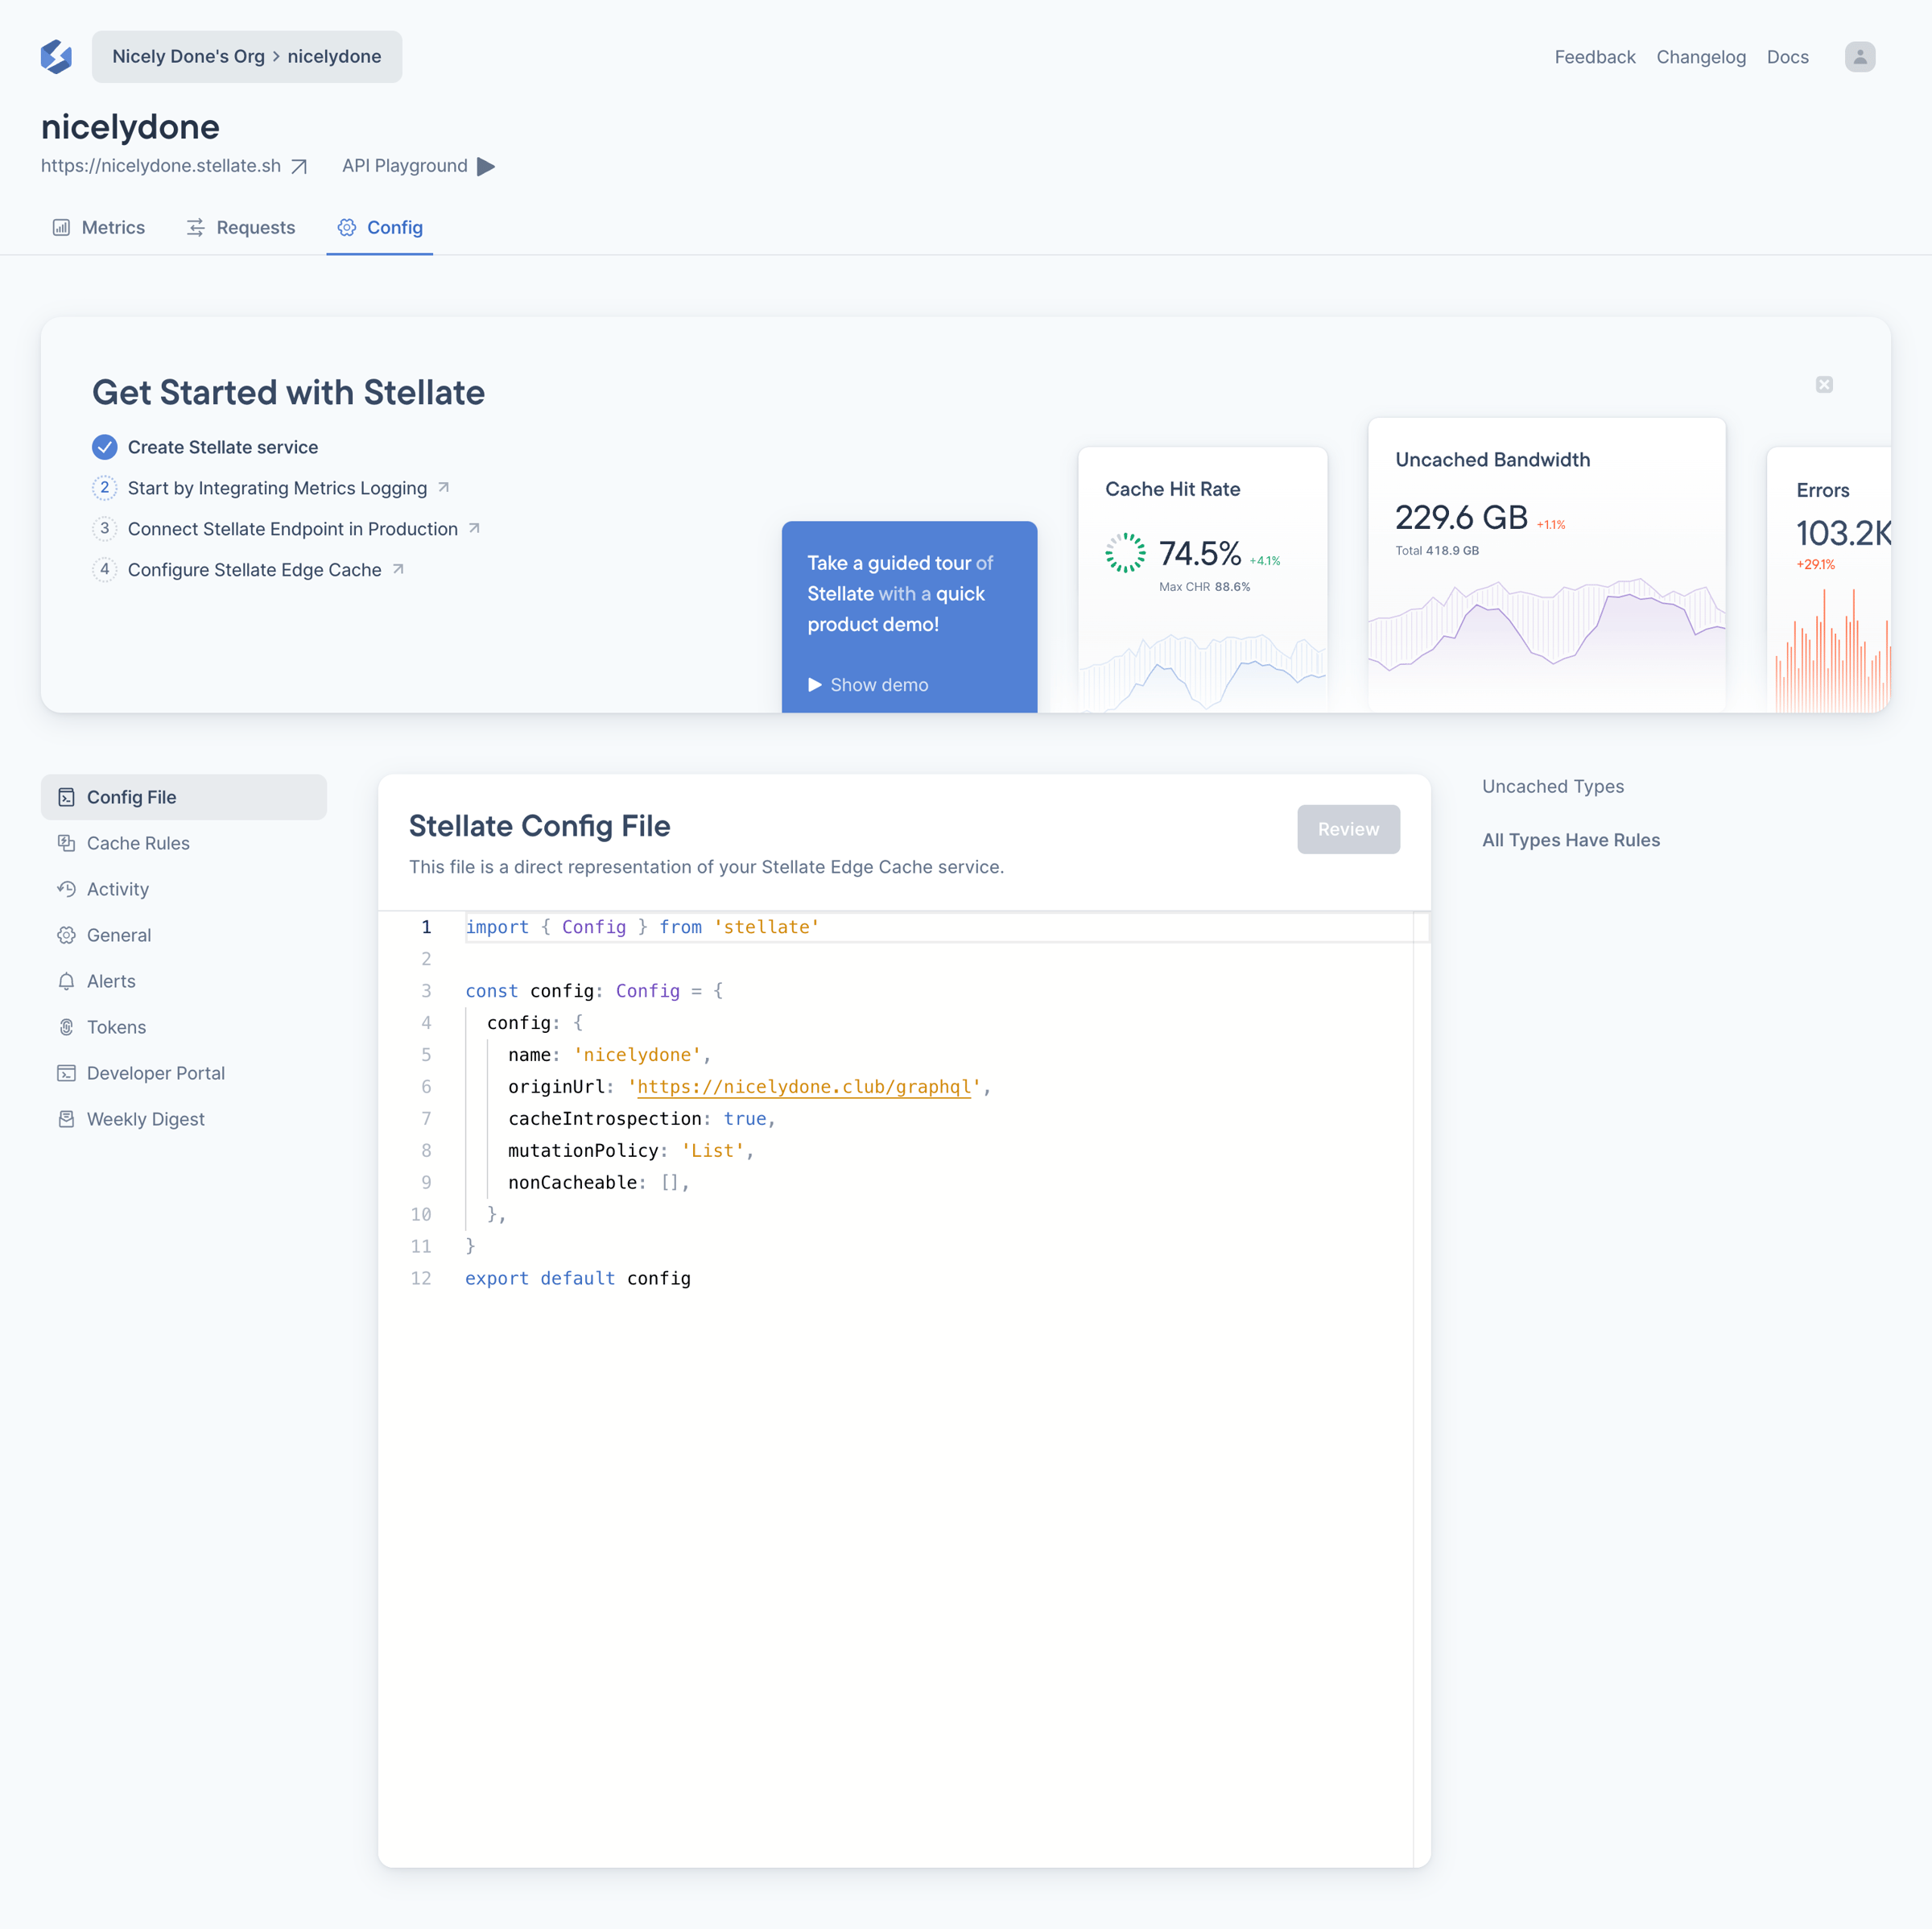Screen dimensions: 1932x1929
Task: Open Feedback link
Action: pyautogui.click(x=1595, y=57)
